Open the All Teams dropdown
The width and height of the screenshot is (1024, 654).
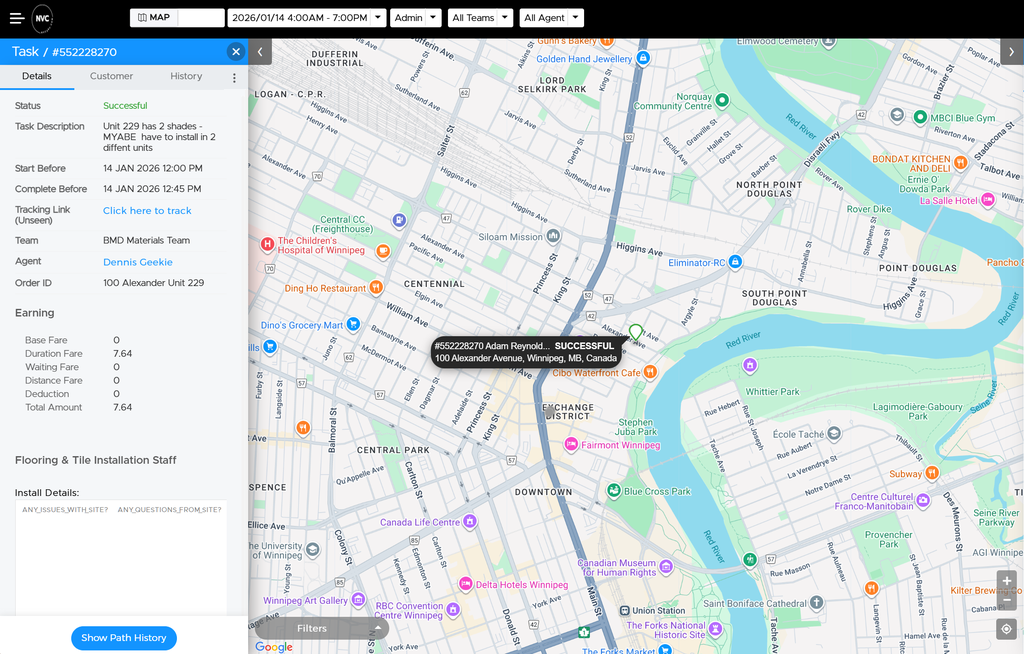[479, 18]
